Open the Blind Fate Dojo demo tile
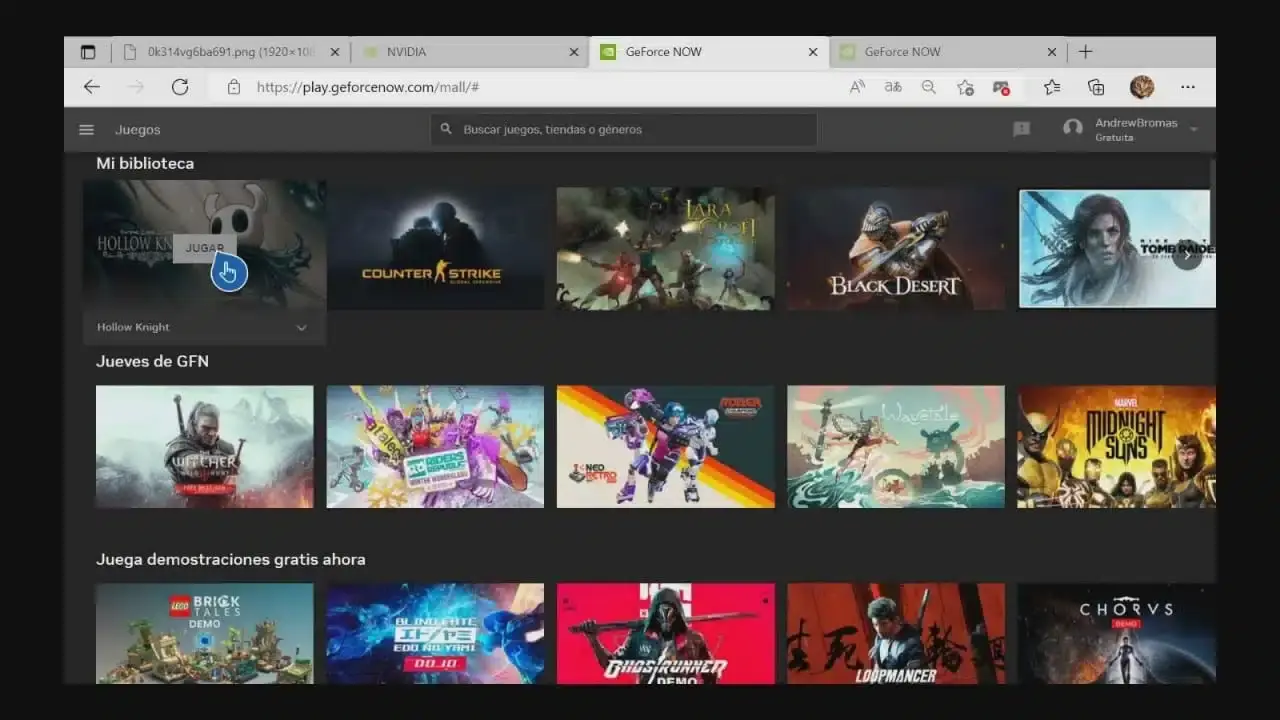 tap(435, 634)
